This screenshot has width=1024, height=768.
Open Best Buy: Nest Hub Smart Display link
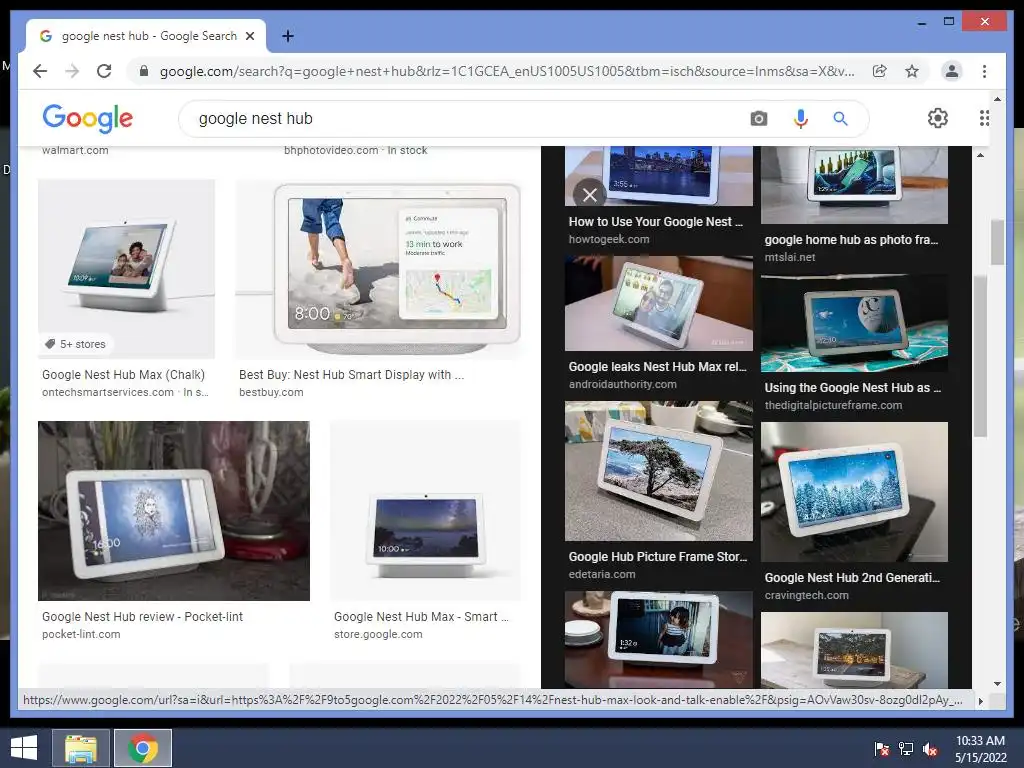(351, 375)
